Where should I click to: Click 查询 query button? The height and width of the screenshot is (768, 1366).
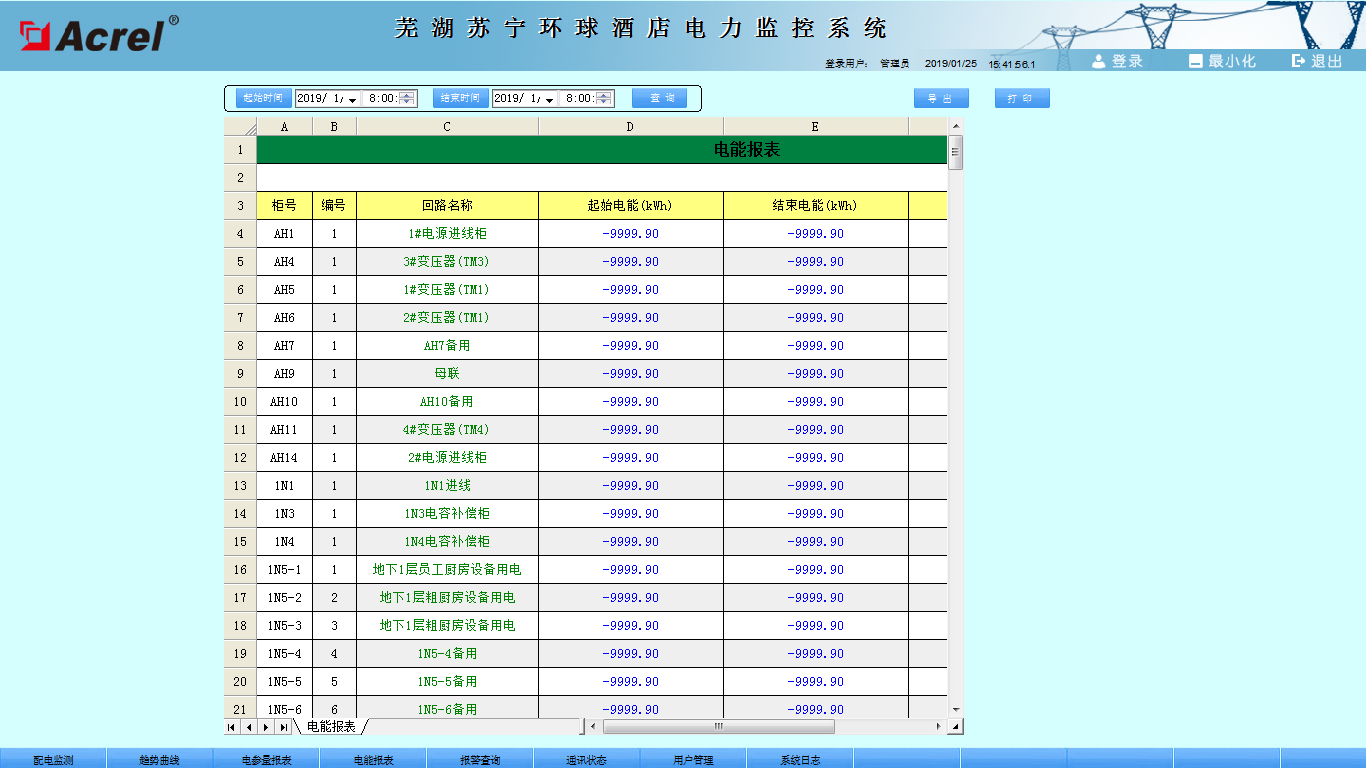[x=659, y=98]
